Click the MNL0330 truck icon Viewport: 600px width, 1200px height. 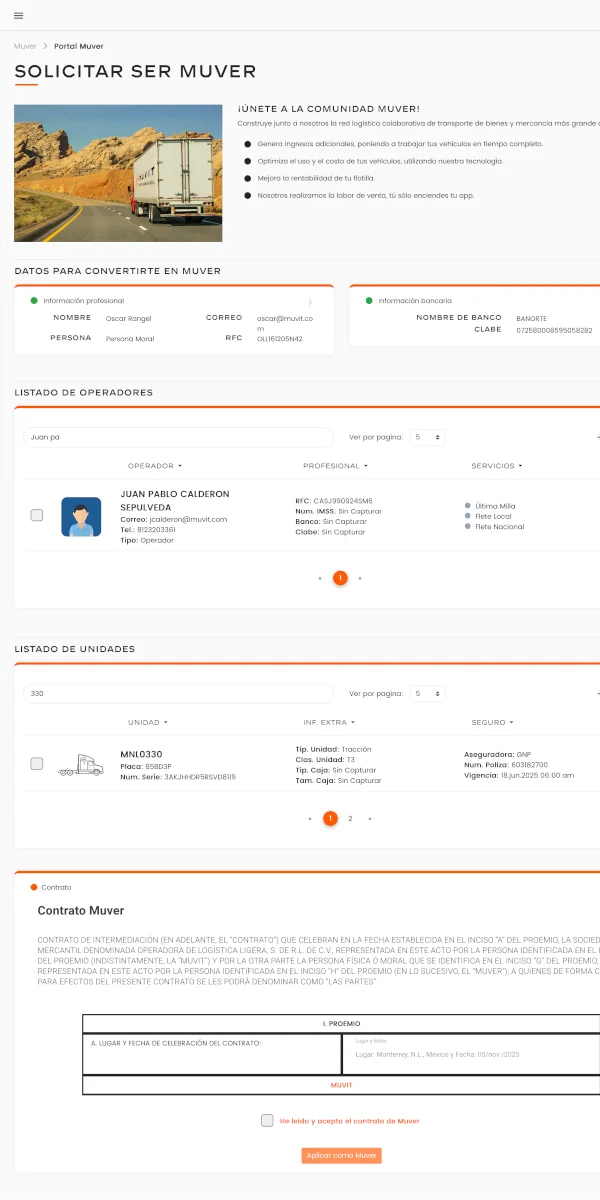[x=81, y=765]
